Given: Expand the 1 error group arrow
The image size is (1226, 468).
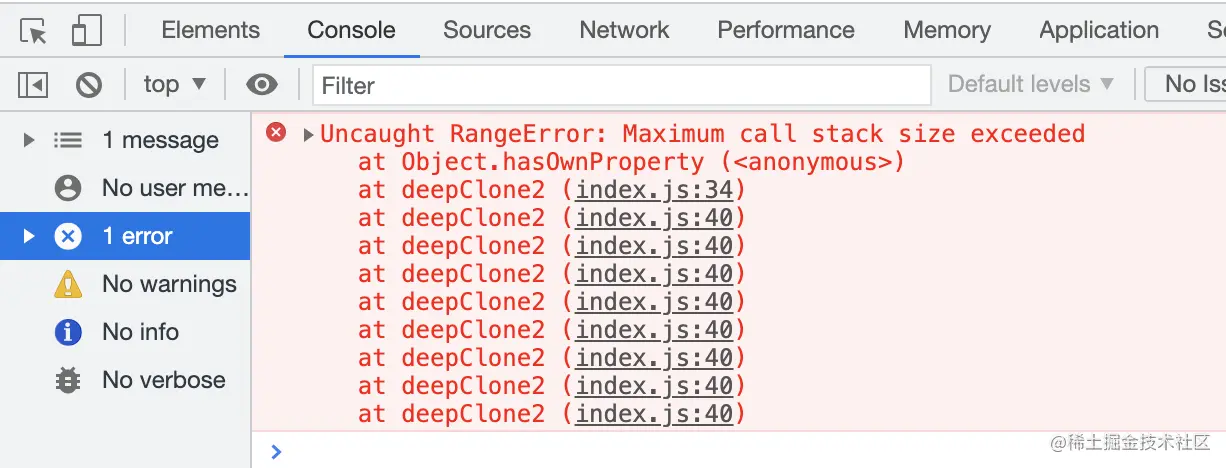Looking at the screenshot, I should 29,236.
